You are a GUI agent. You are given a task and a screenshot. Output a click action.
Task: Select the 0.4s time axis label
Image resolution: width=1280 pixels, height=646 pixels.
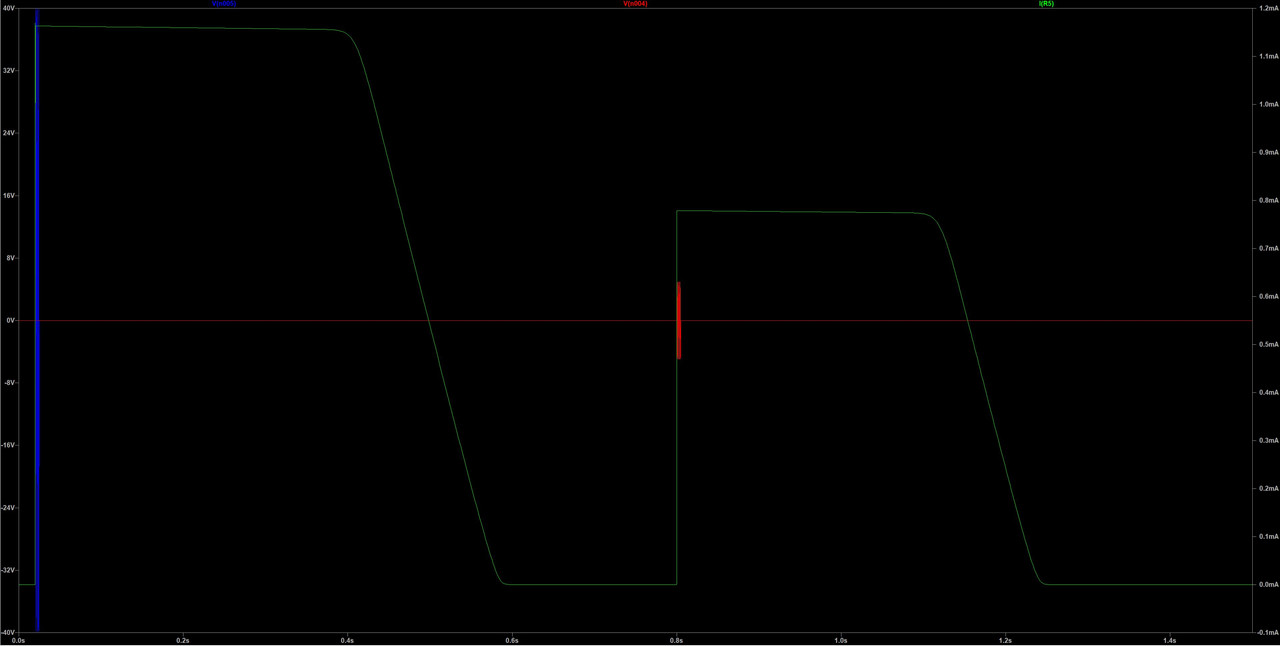pyautogui.click(x=348, y=640)
